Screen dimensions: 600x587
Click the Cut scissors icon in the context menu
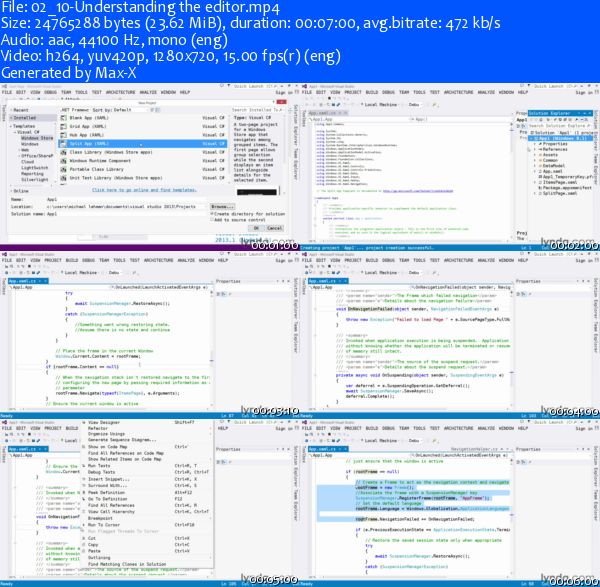84,538
